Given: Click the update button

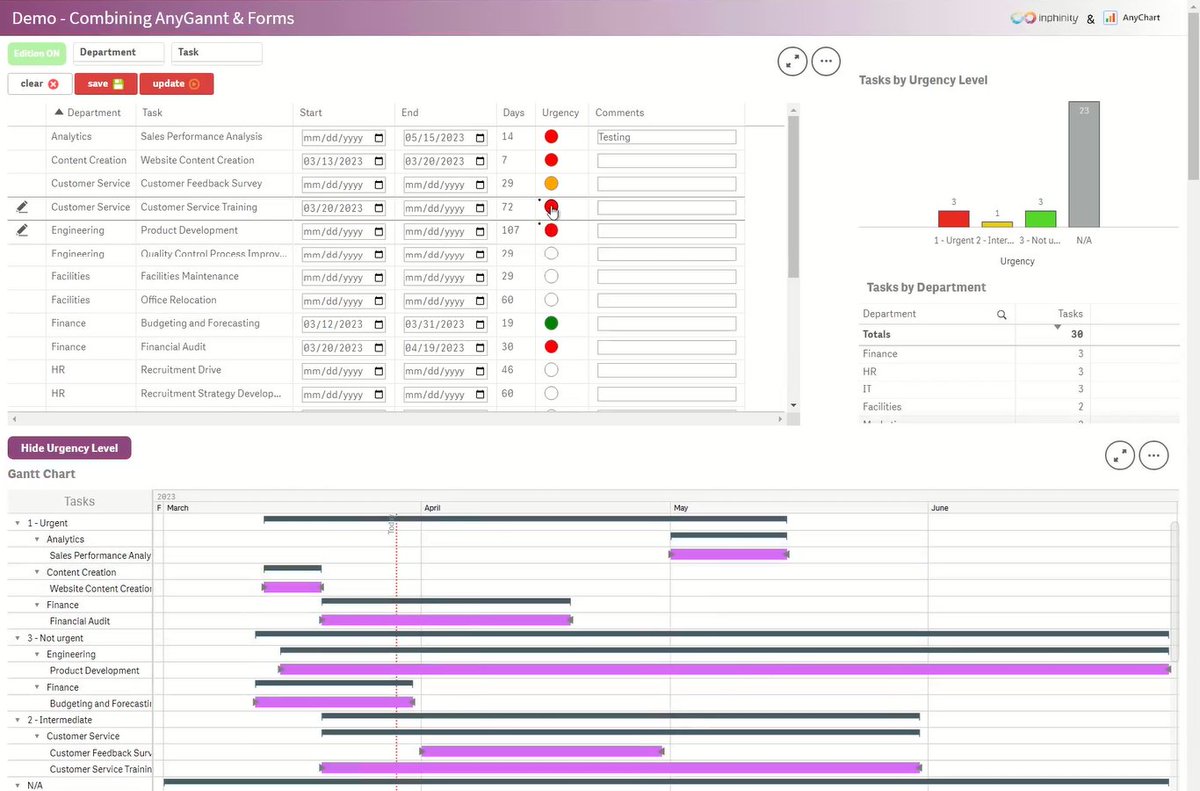Looking at the screenshot, I should 176,84.
